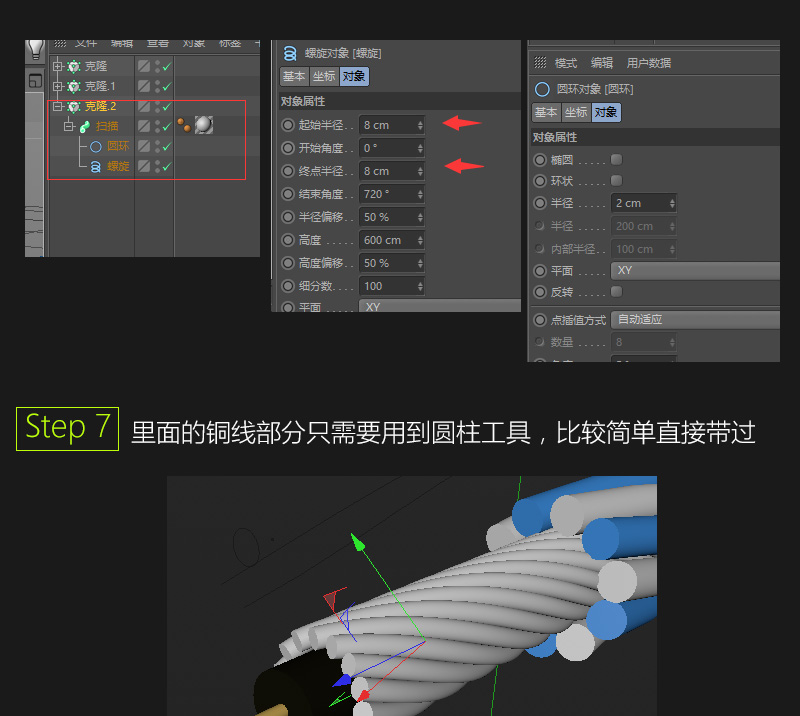Click stepper arrows of circle 半径 2 cm
This screenshot has width=800, height=716.
coord(672,203)
